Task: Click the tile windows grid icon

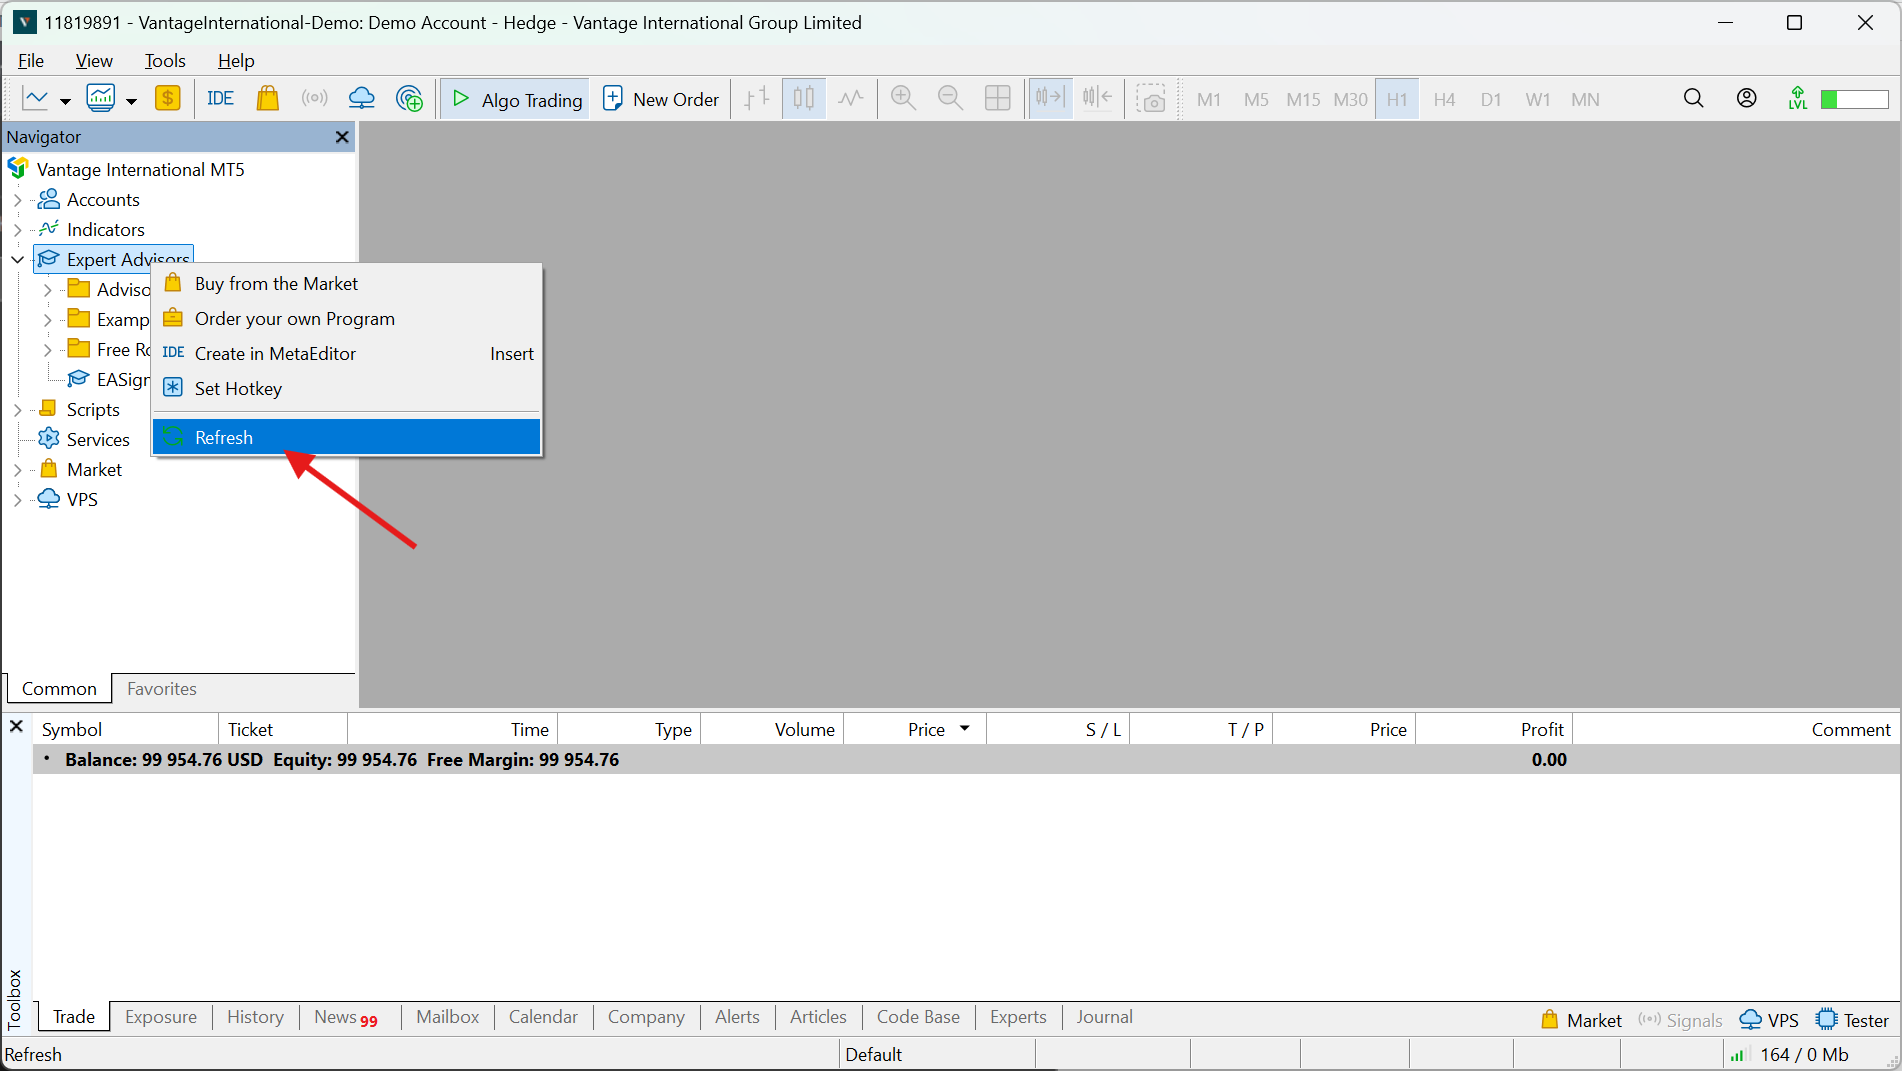Action: coord(998,98)
